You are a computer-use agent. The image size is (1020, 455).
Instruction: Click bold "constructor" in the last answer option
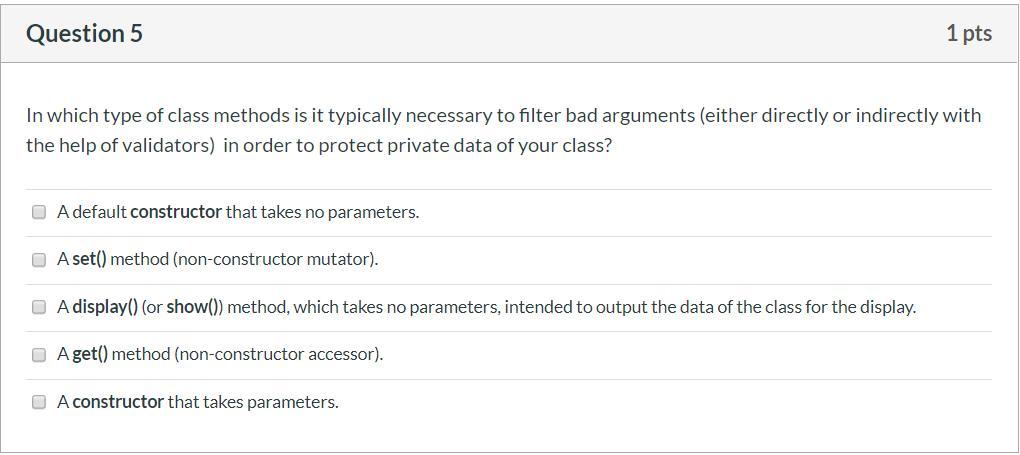[x=118, y=402]
